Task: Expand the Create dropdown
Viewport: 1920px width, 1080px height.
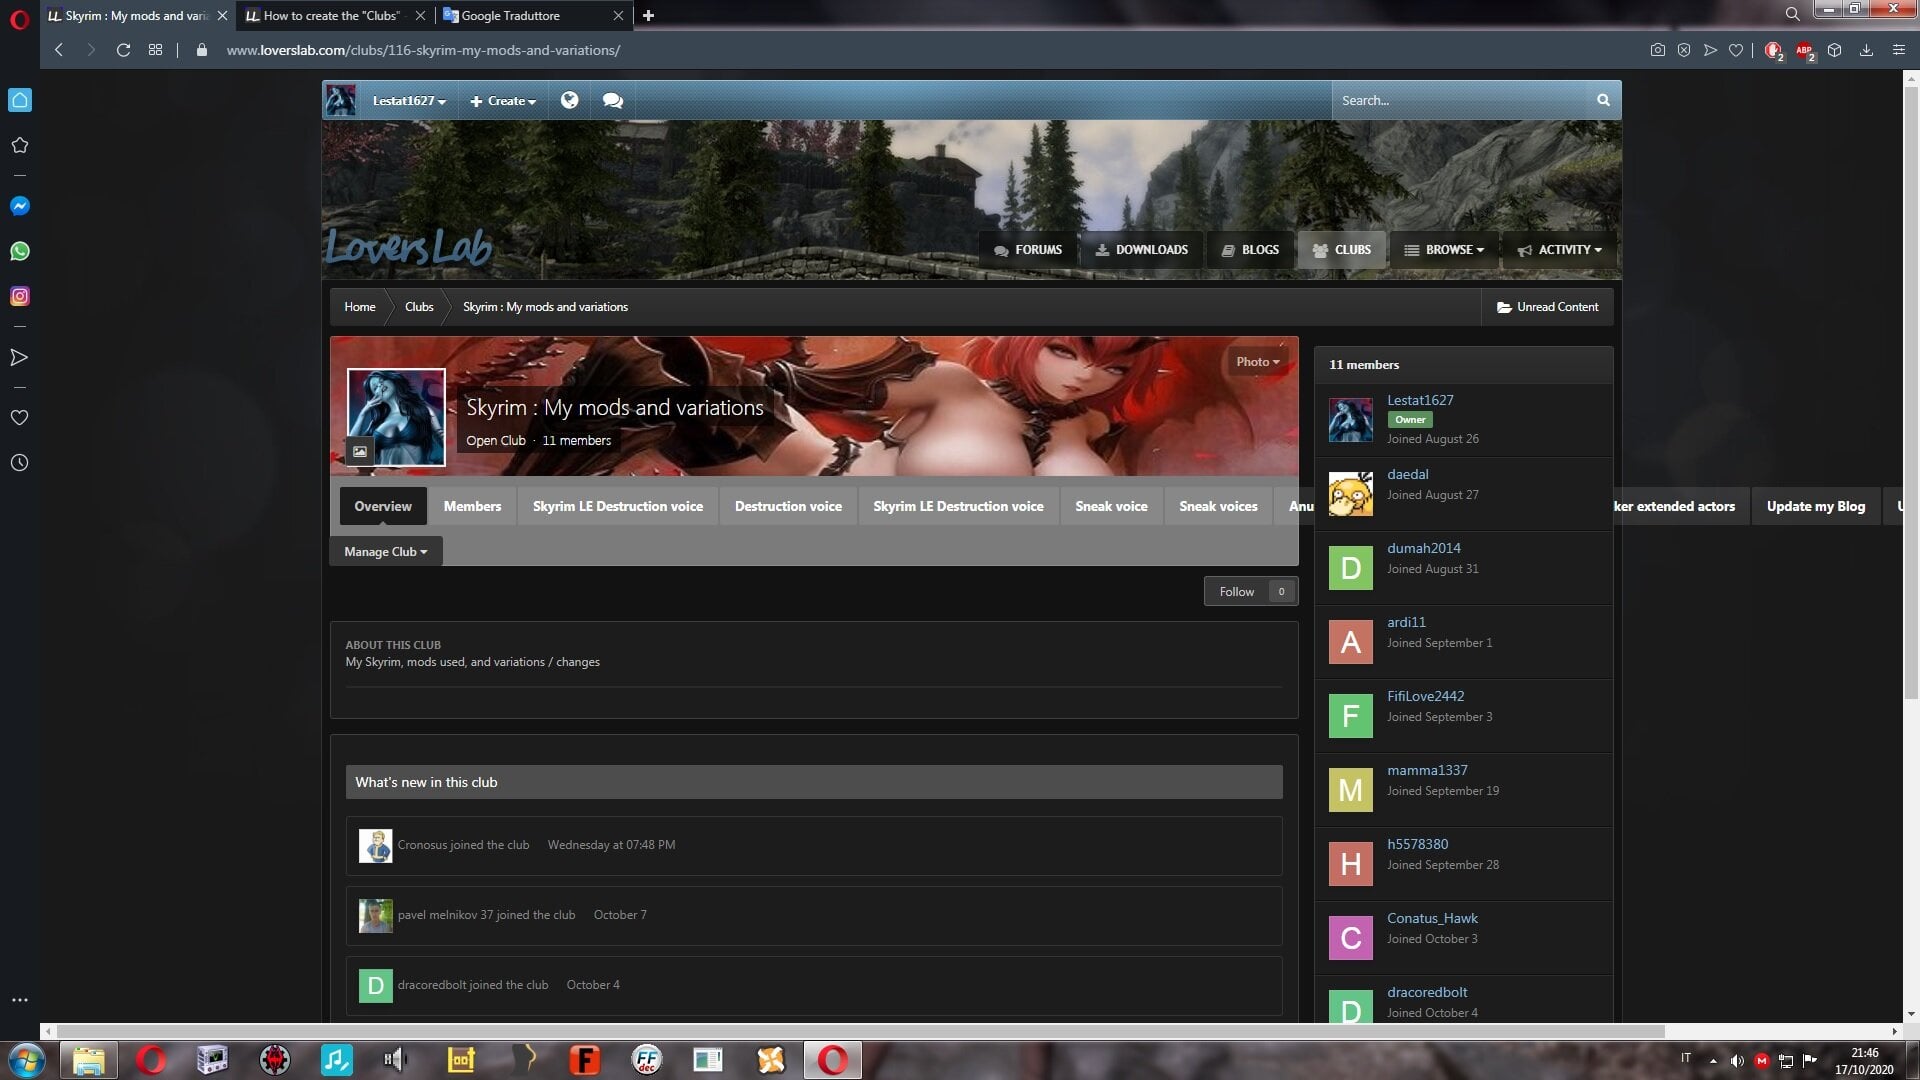Action: point(503,101)
